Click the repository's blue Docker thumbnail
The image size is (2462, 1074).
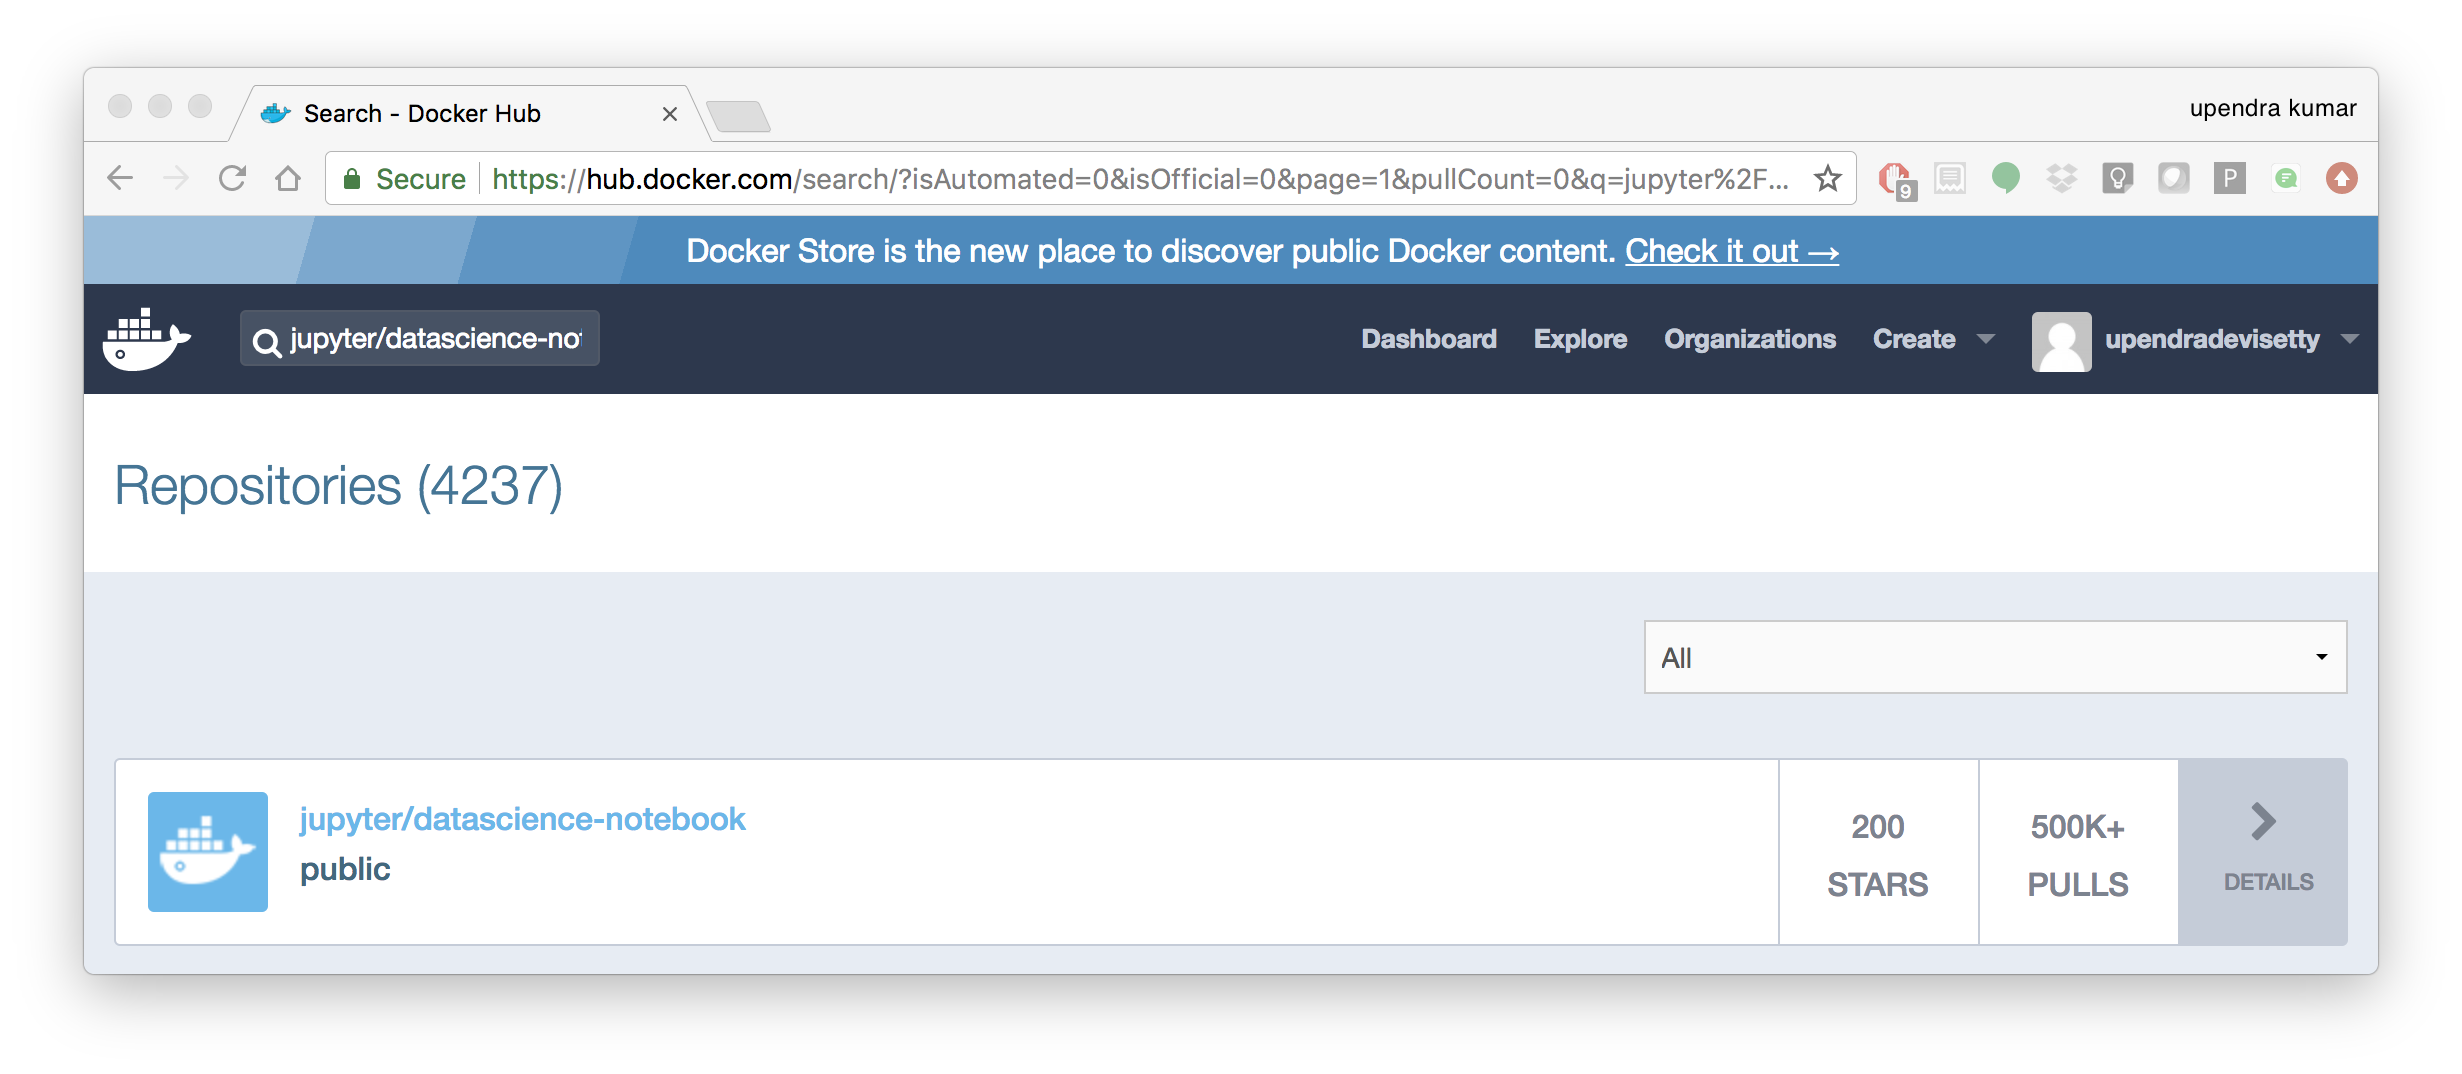(208, 852)
